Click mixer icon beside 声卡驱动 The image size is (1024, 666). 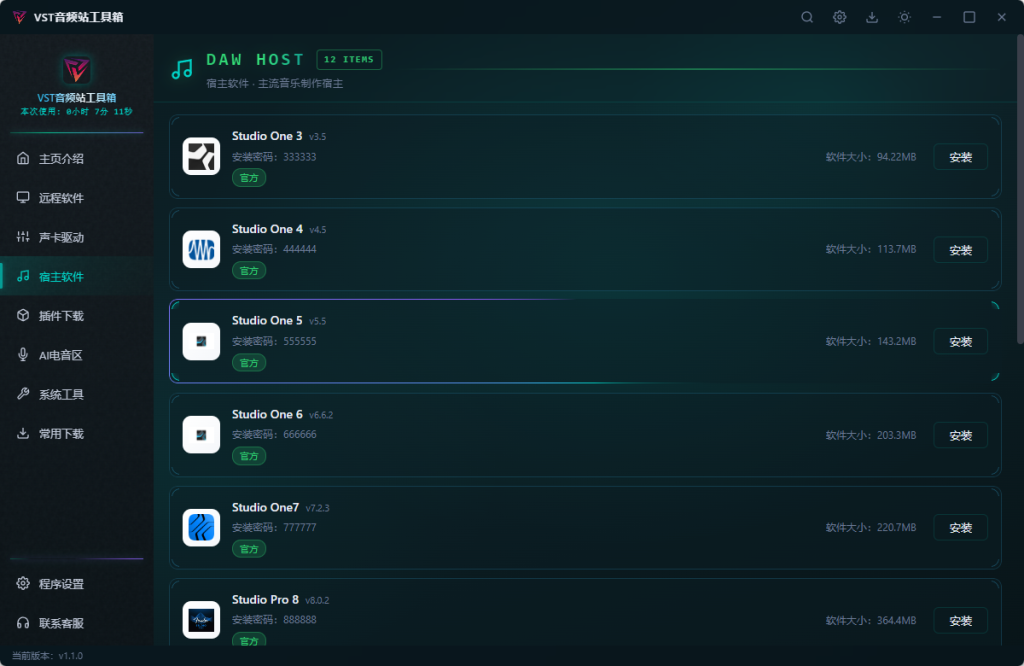pos(23,236)
